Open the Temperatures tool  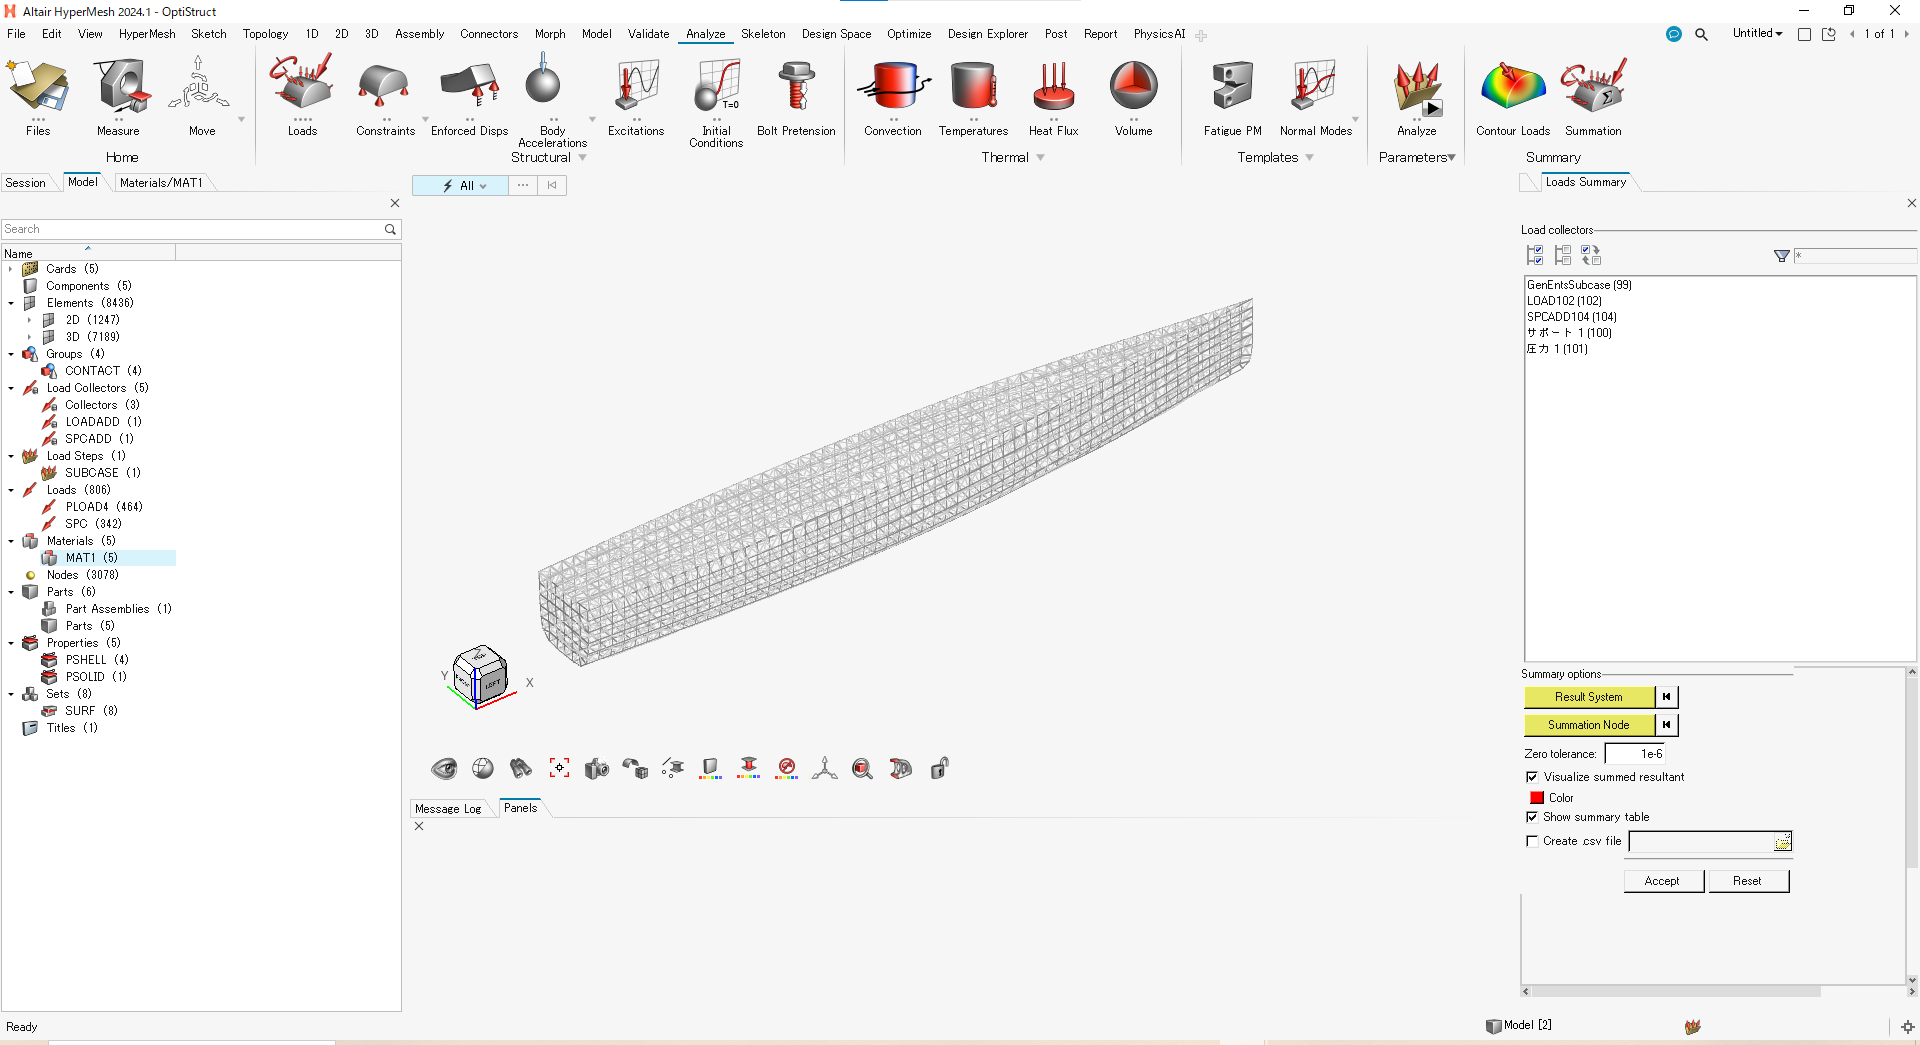pos(973,85)
